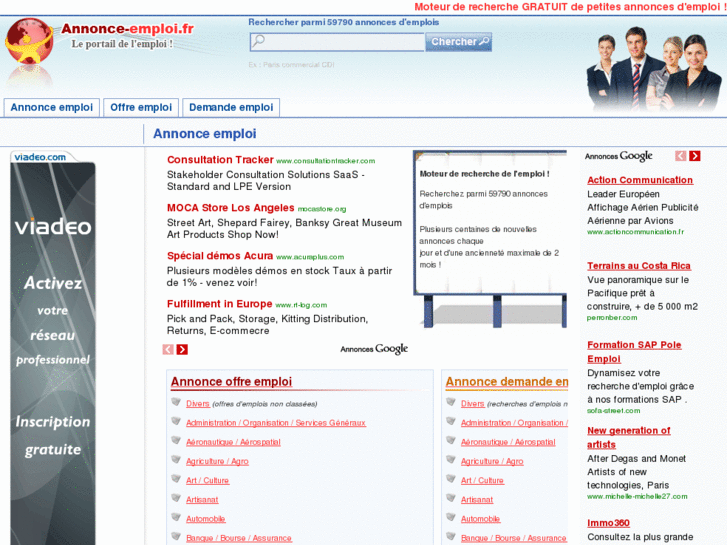This screenshot has height=545, width=727.
Task: Click previous arrow in right Google ads
Action: coord(680,156)
